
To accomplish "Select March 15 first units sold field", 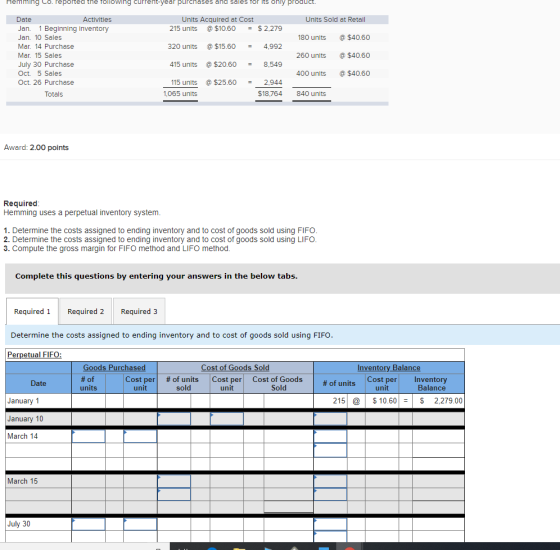I will 174,481.
